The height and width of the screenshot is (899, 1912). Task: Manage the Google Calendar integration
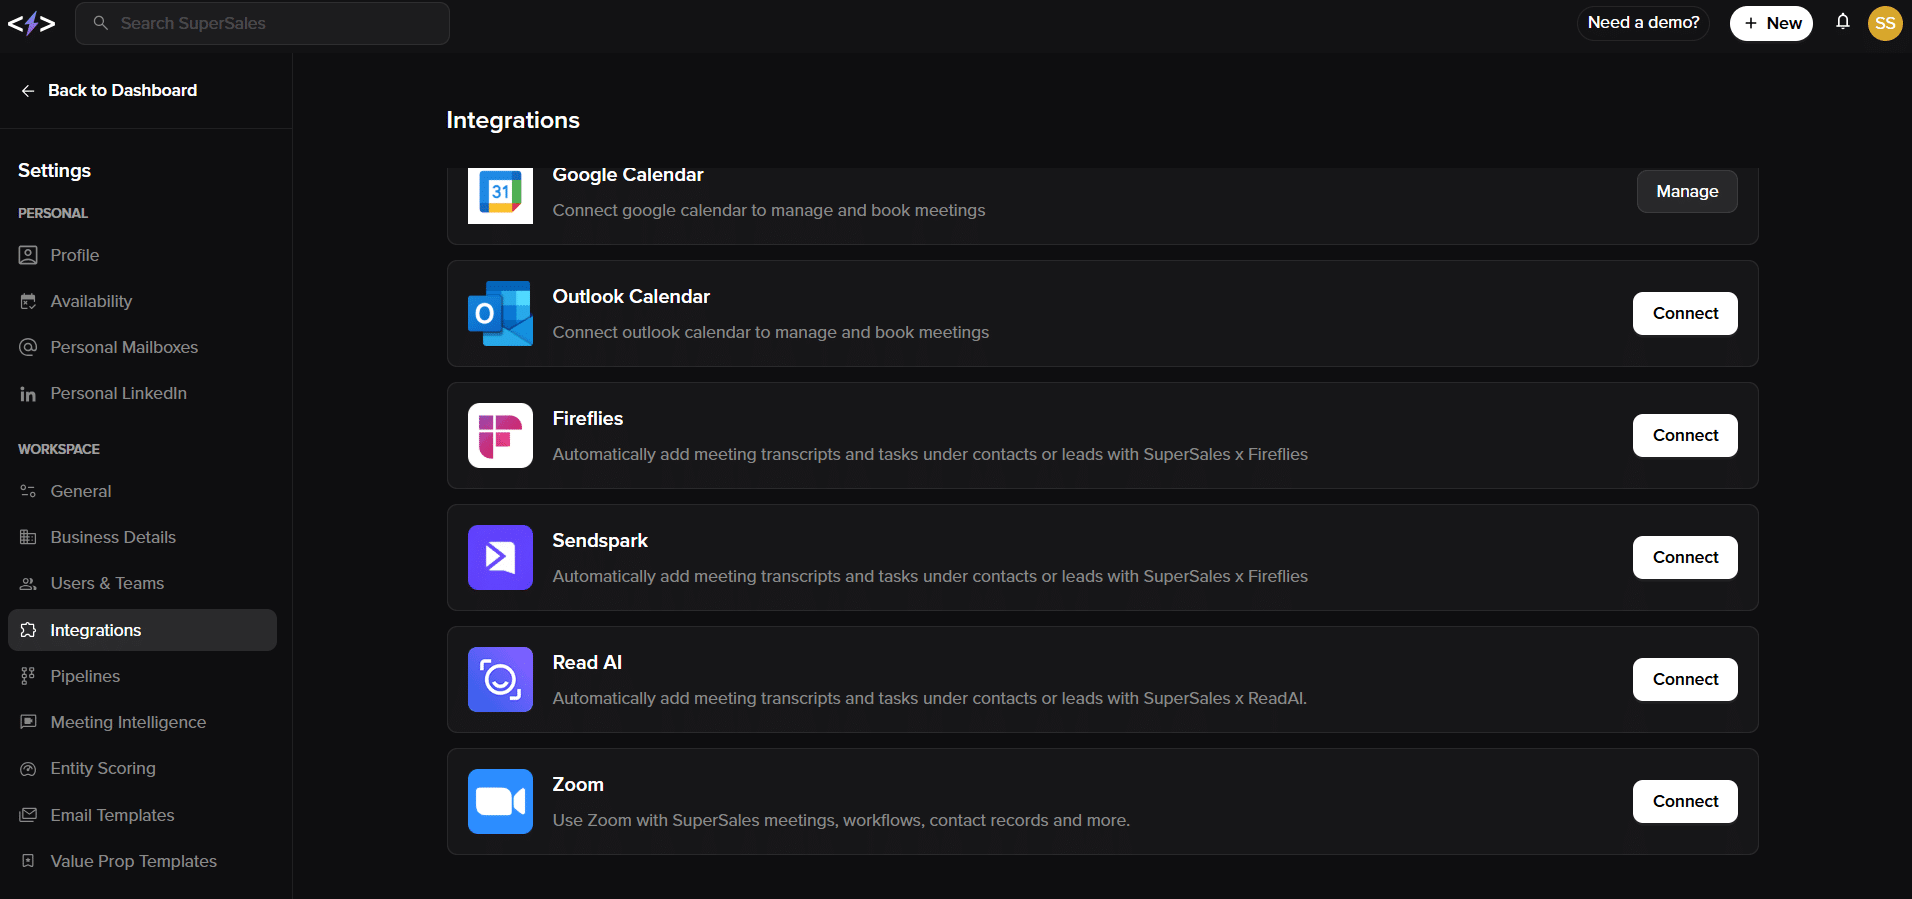pos(1686,192)
